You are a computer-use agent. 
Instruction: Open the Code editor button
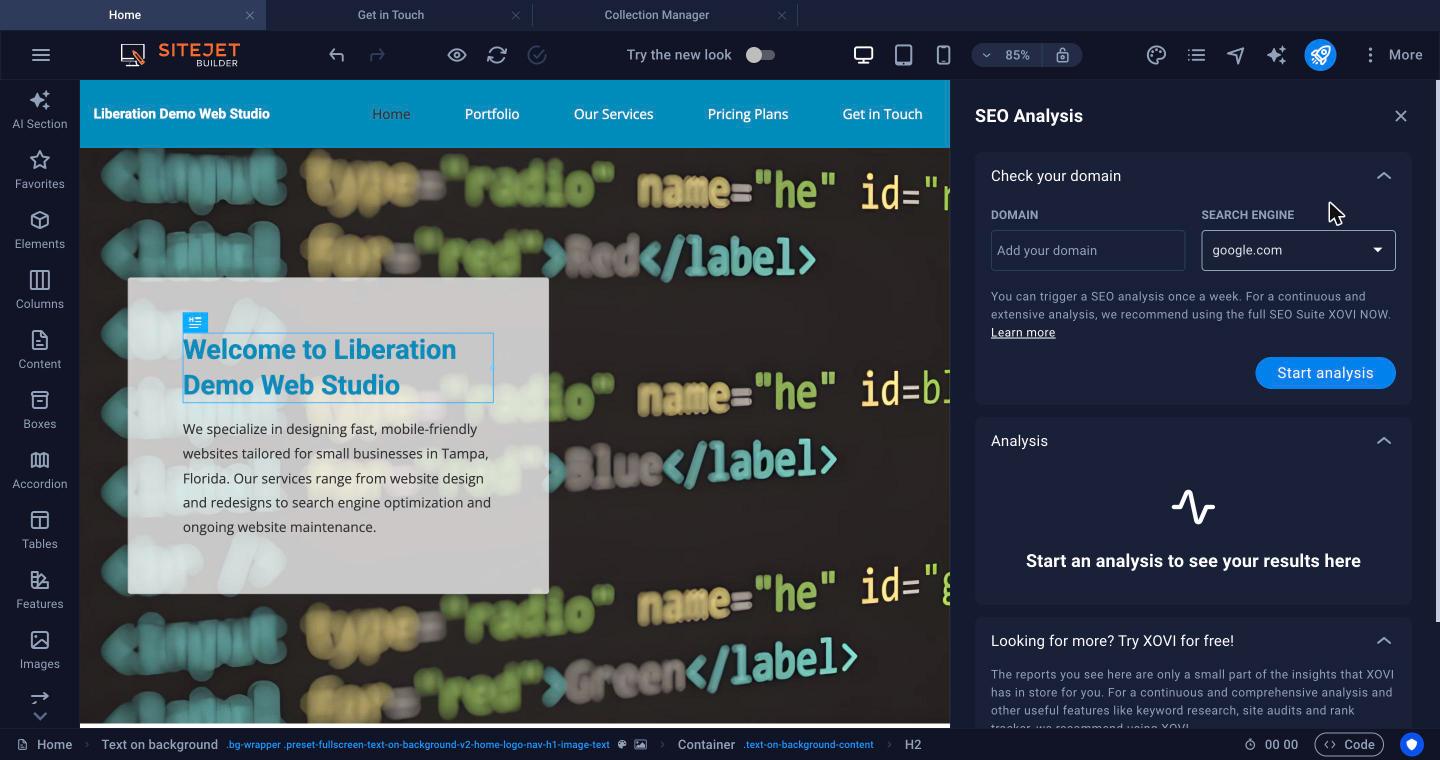1349,744
